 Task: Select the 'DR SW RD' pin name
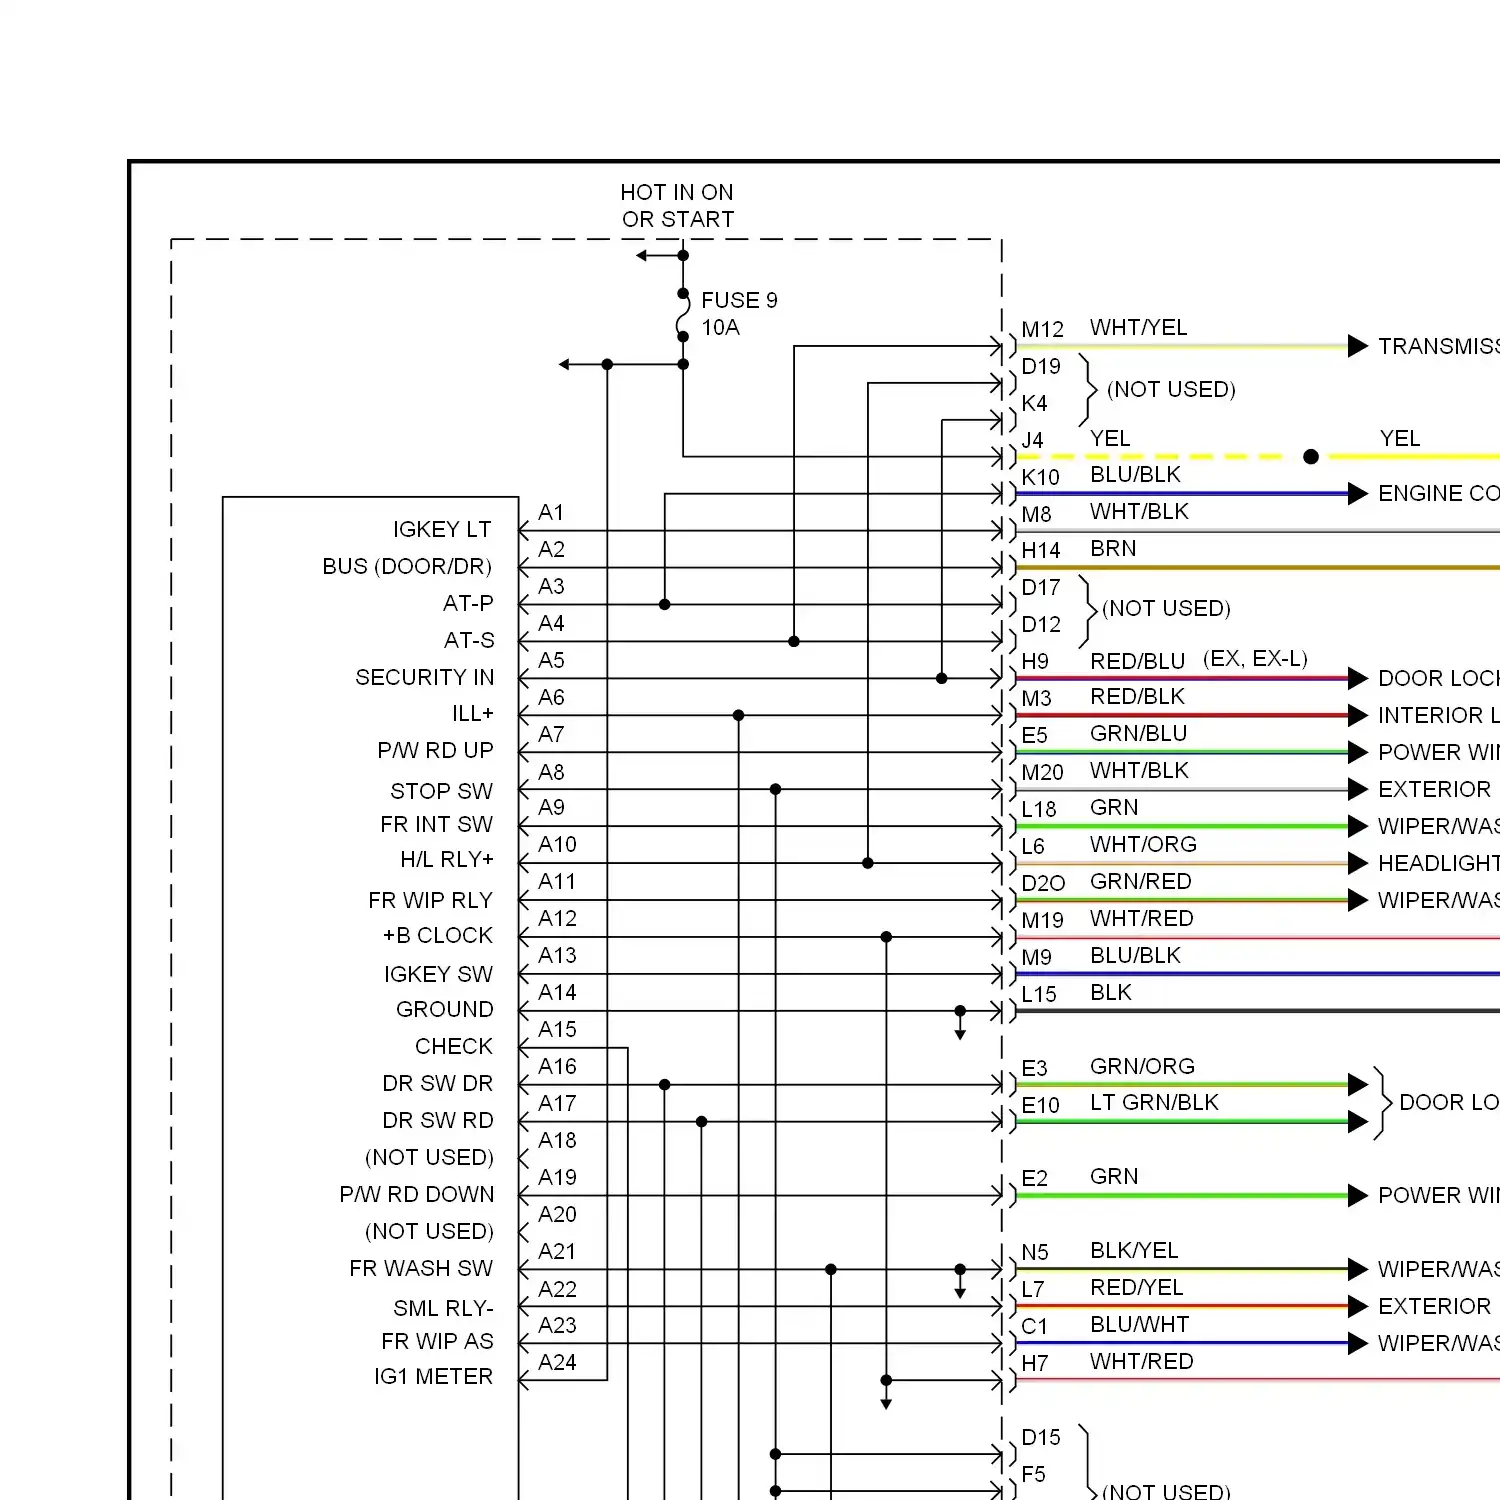(x=438, y=1120)
